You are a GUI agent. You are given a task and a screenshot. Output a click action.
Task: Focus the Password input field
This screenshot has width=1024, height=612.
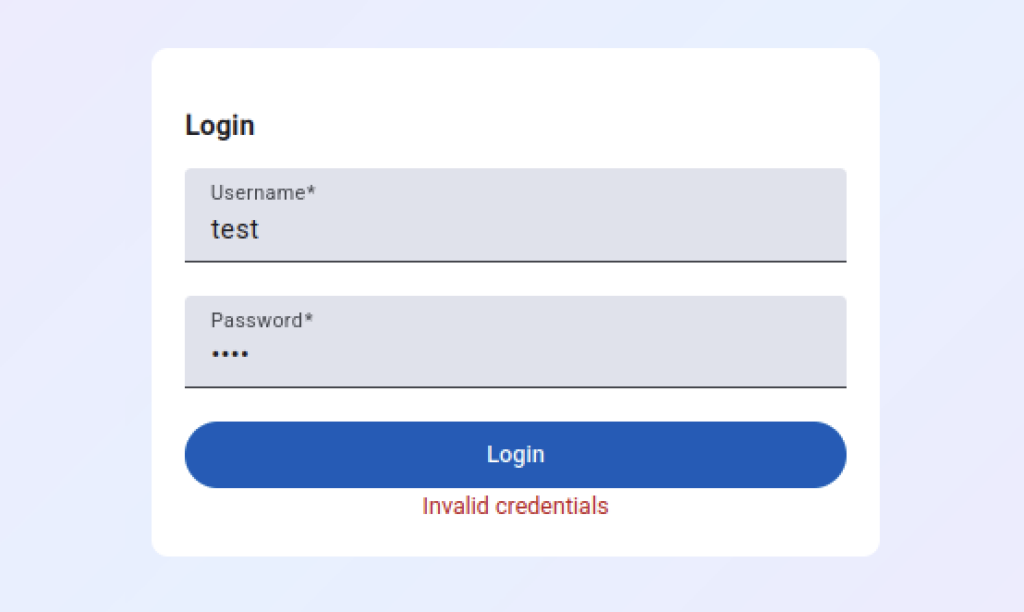point(515,343)
